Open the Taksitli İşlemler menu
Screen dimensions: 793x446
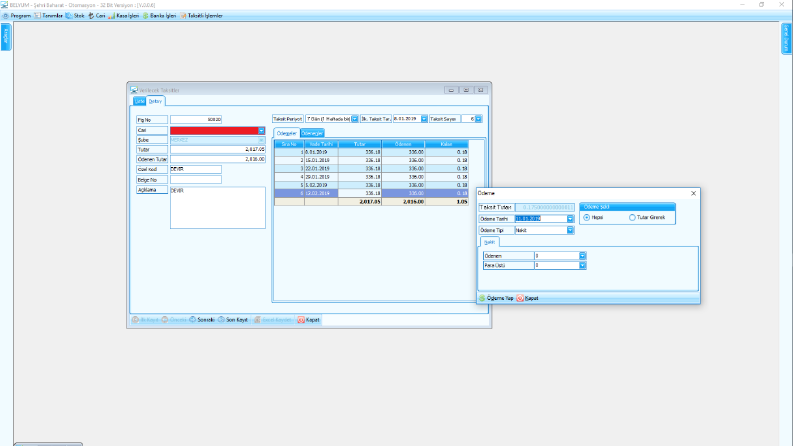coord(201,16)
